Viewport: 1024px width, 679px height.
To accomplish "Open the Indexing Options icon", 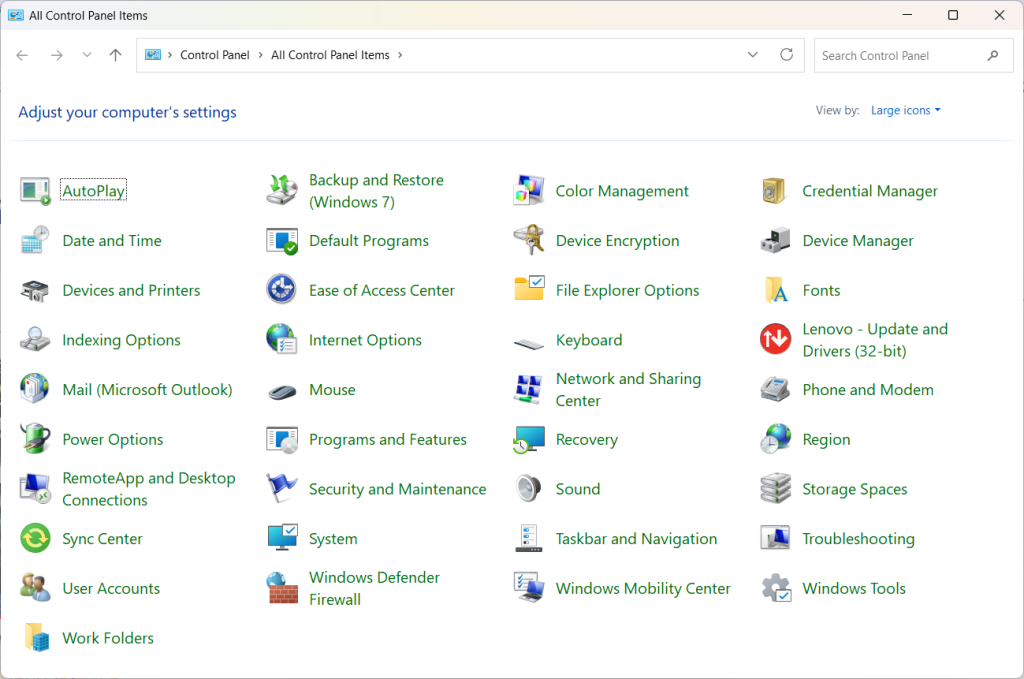I will tap(35, 340).
